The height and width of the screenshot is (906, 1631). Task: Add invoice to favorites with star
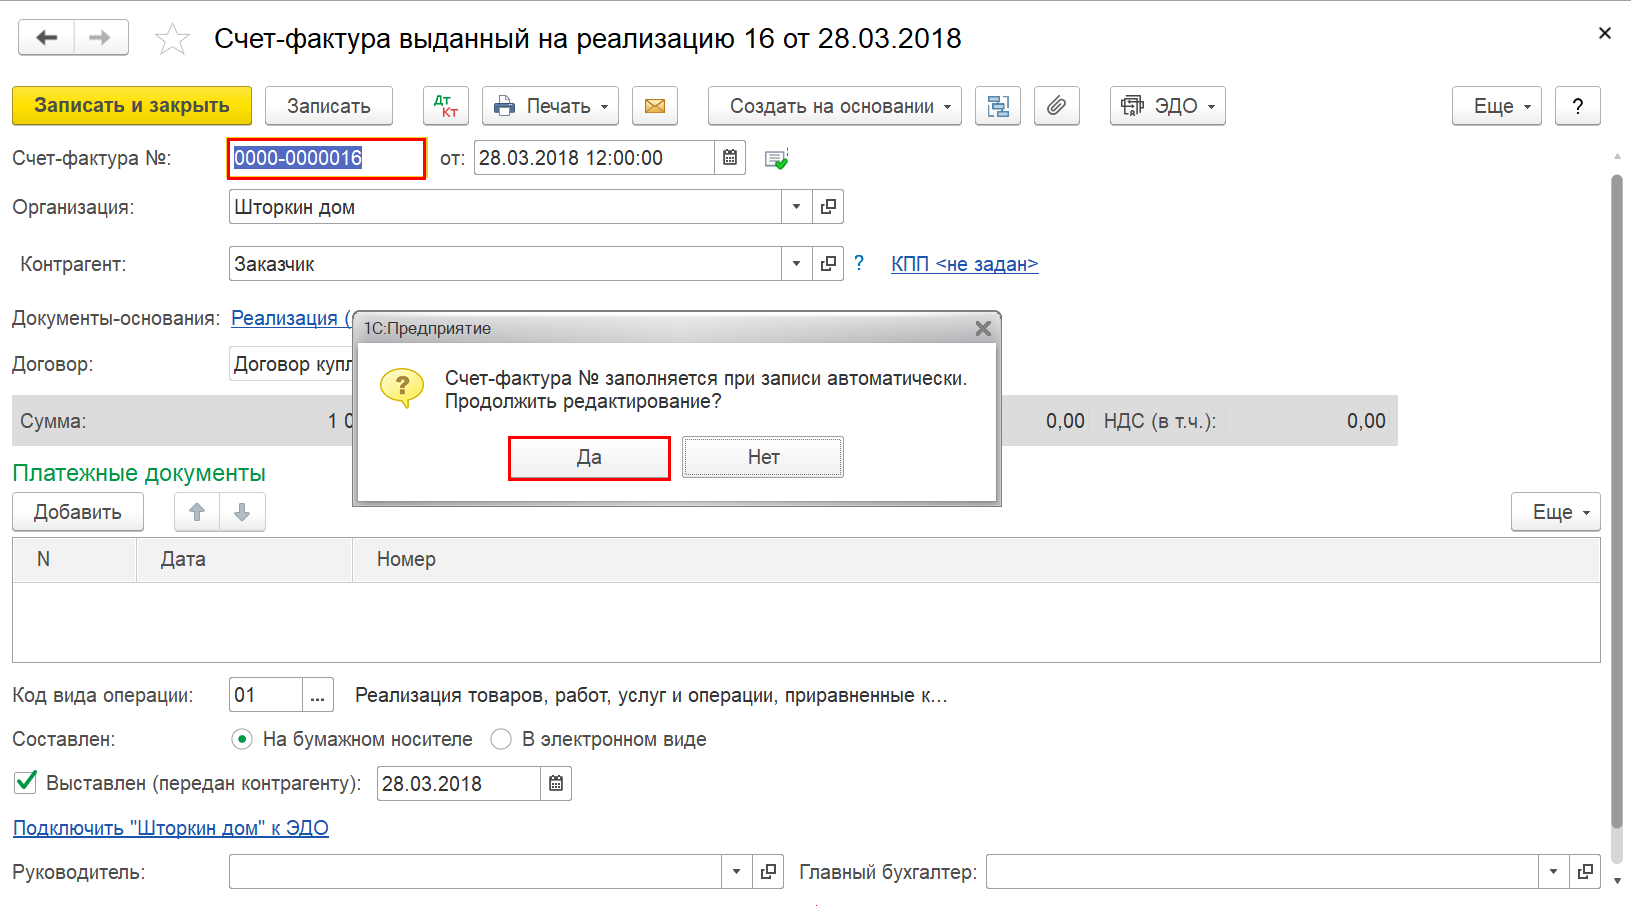pos(172,39)
